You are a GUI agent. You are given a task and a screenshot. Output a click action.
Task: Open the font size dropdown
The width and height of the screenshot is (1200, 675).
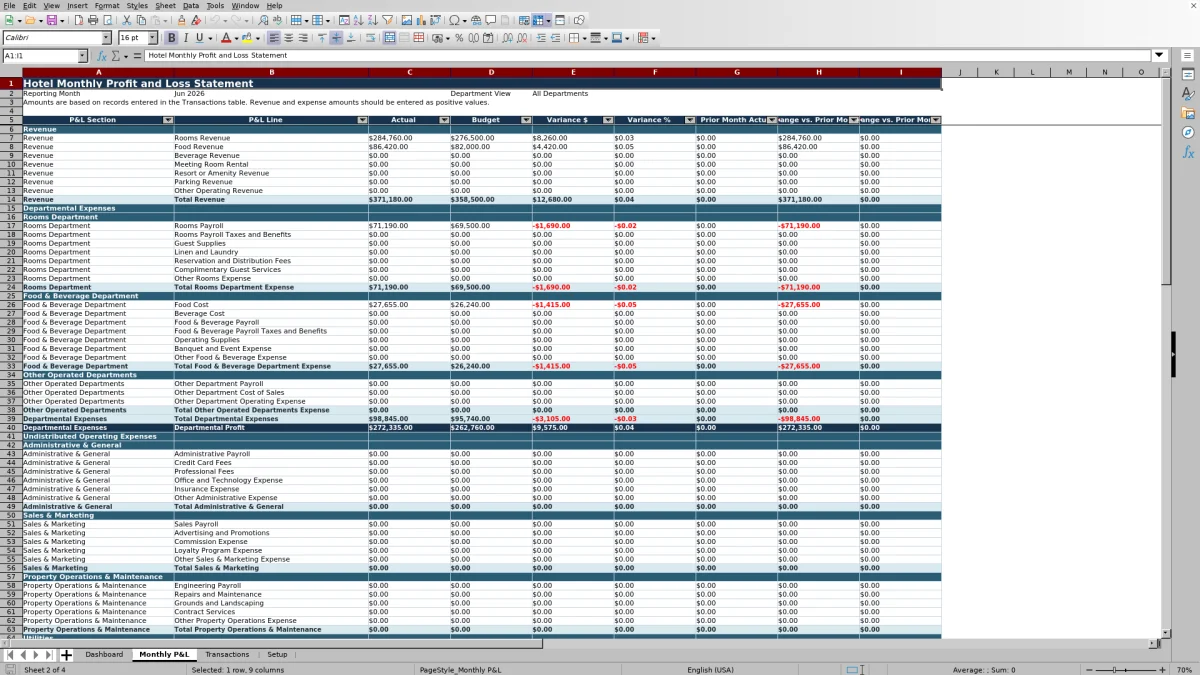[152, 38]
